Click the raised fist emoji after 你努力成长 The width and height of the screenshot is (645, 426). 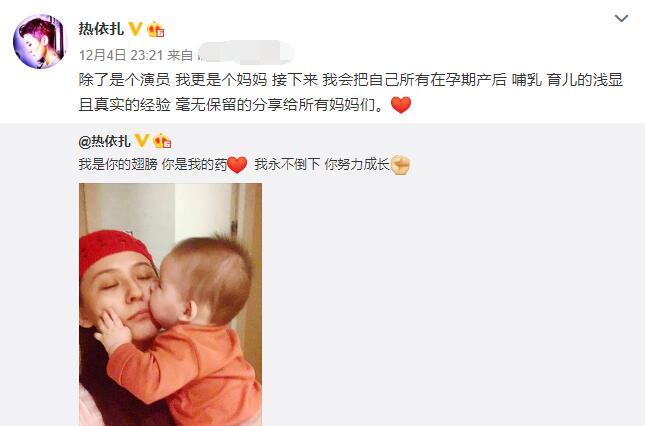400,165
